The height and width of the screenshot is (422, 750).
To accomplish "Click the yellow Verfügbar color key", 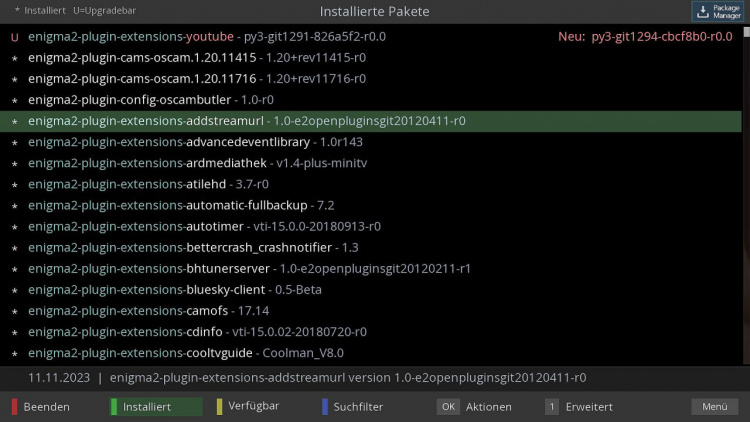I will pyautogui.click(x=220, y=407).
